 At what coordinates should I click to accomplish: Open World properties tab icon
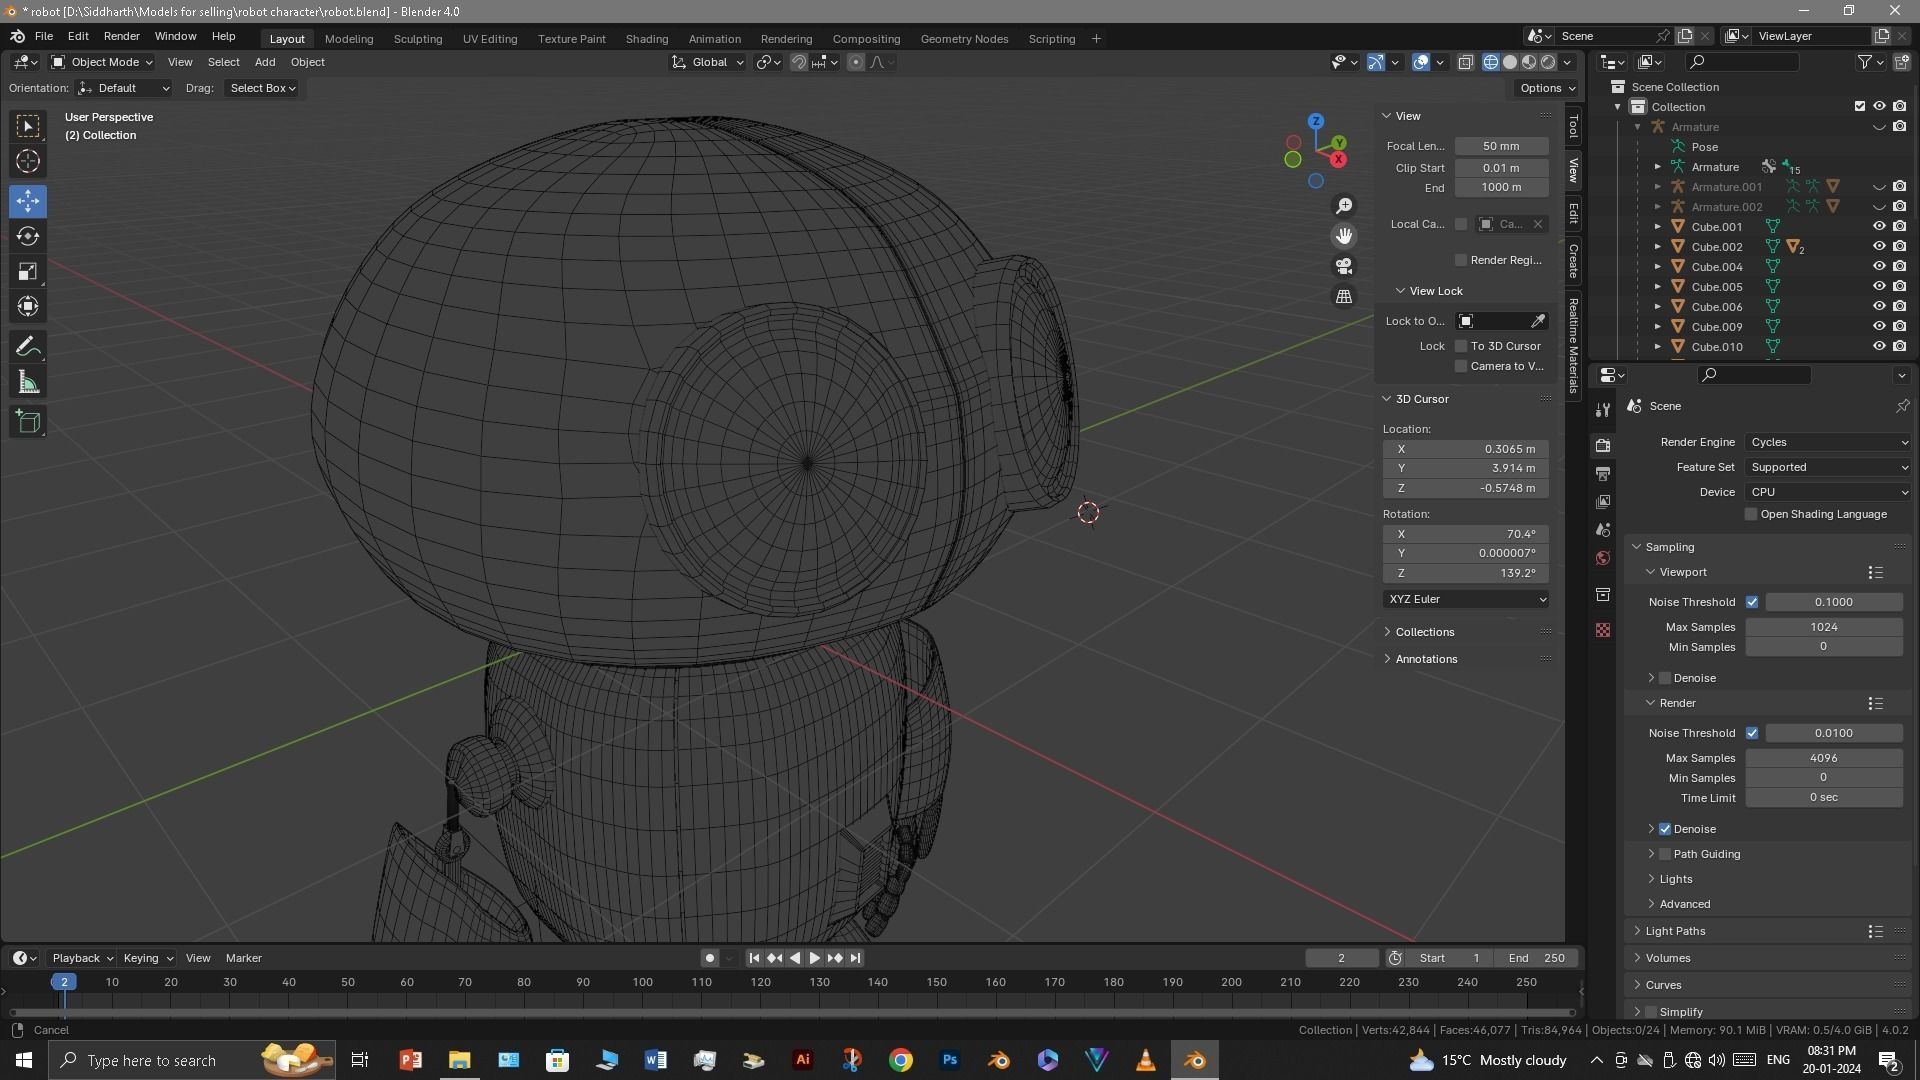[x=1603, y=558]
